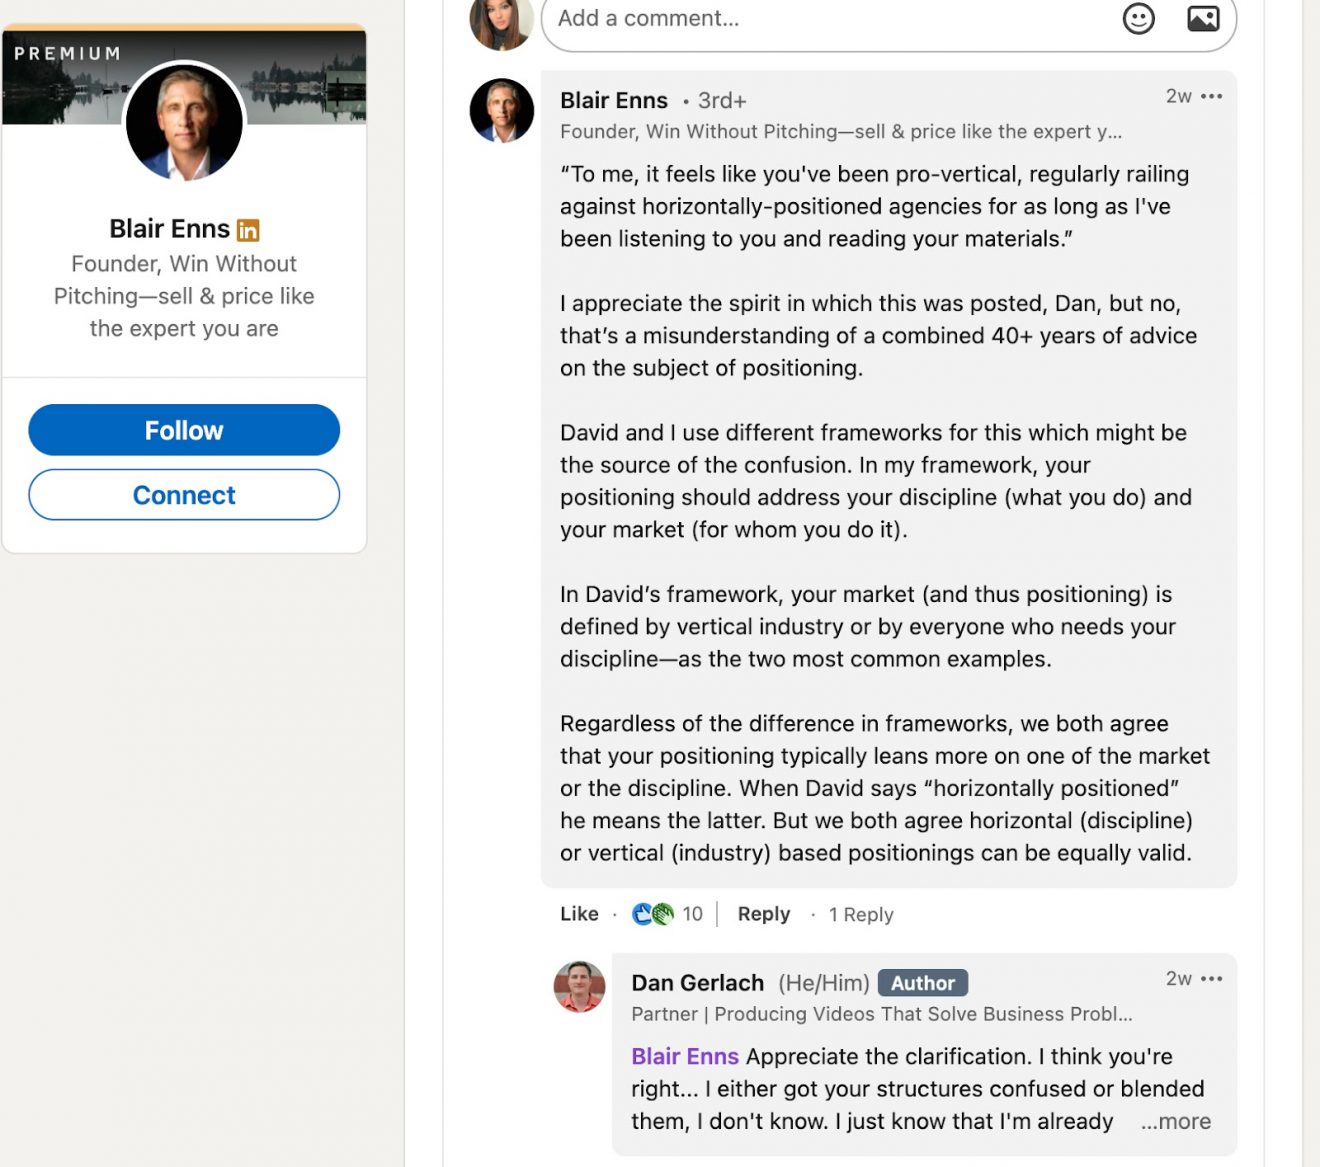The height and width of the screenshot is (1167, 1320).
Task: Reply to Blair Enns' comment
Action: click(763, 913)
